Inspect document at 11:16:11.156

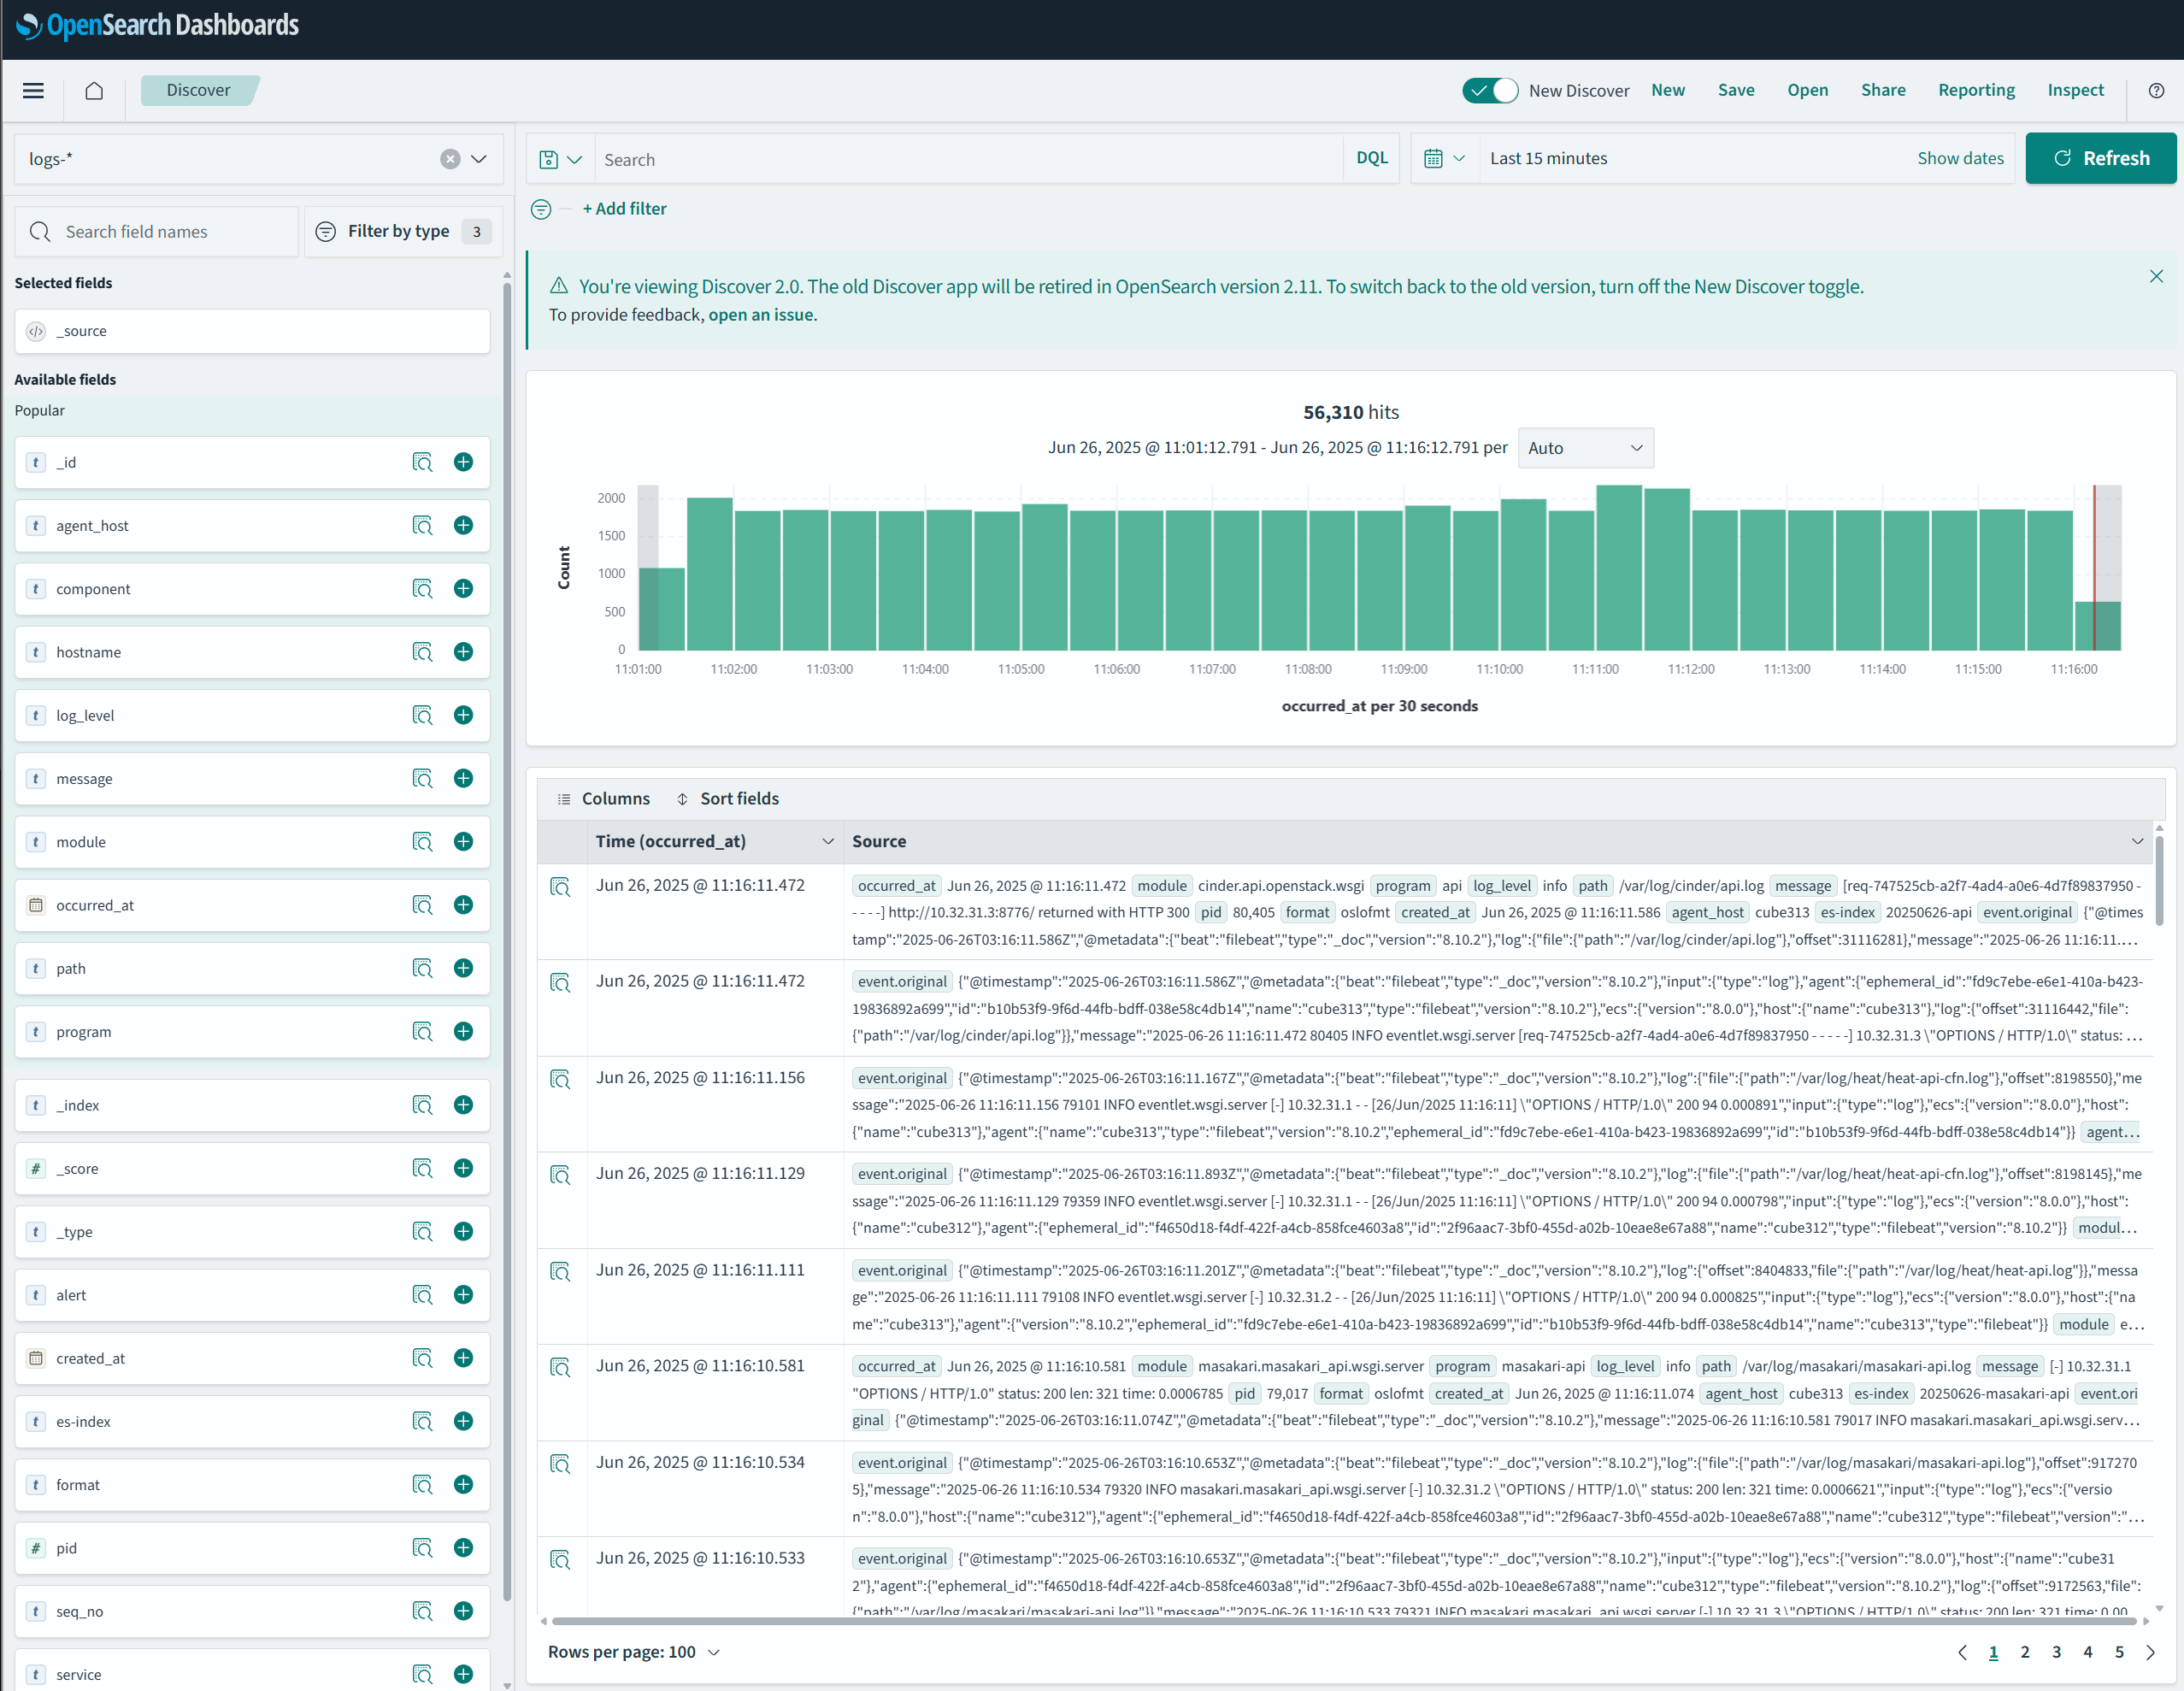tap(560, 1079)
